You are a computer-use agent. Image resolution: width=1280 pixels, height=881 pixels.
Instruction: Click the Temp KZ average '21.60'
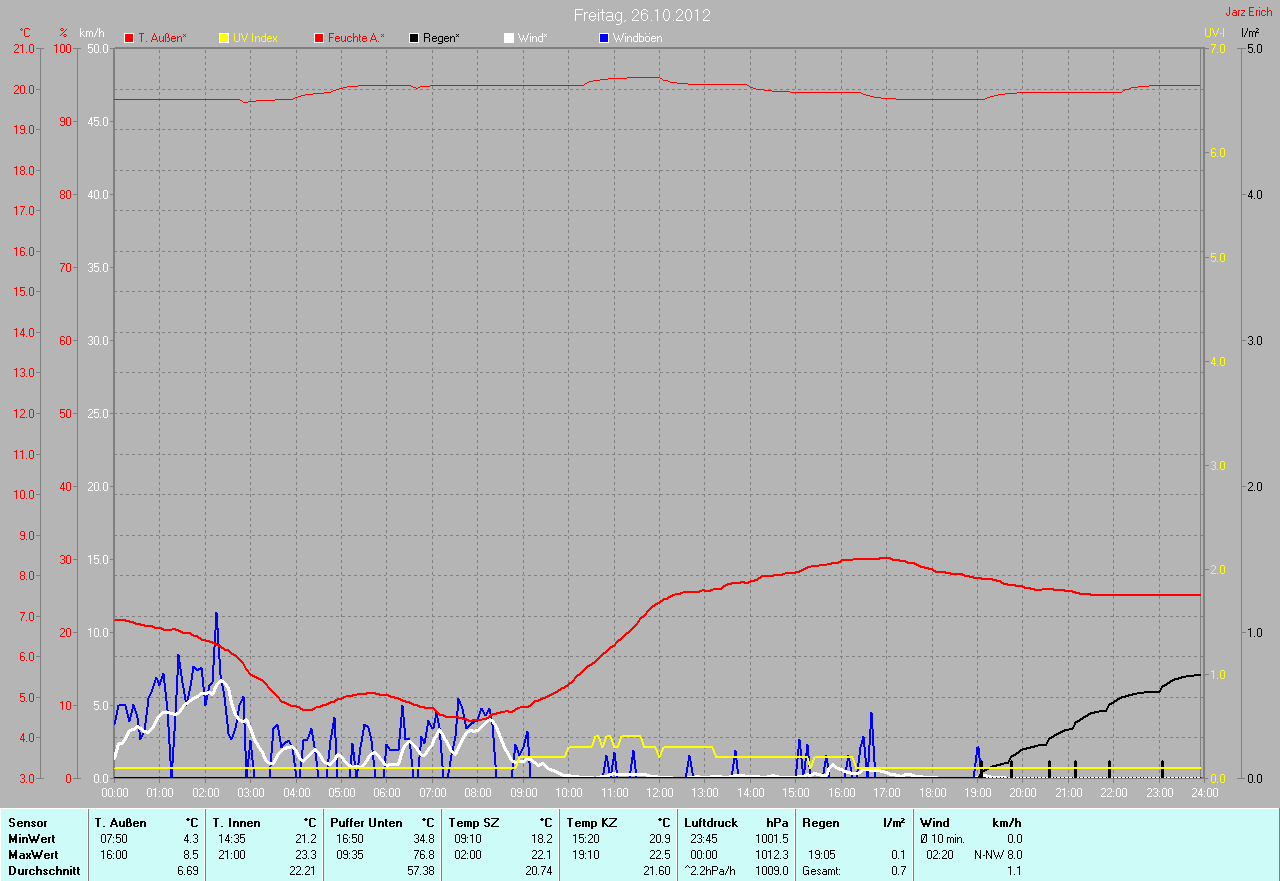656,871
